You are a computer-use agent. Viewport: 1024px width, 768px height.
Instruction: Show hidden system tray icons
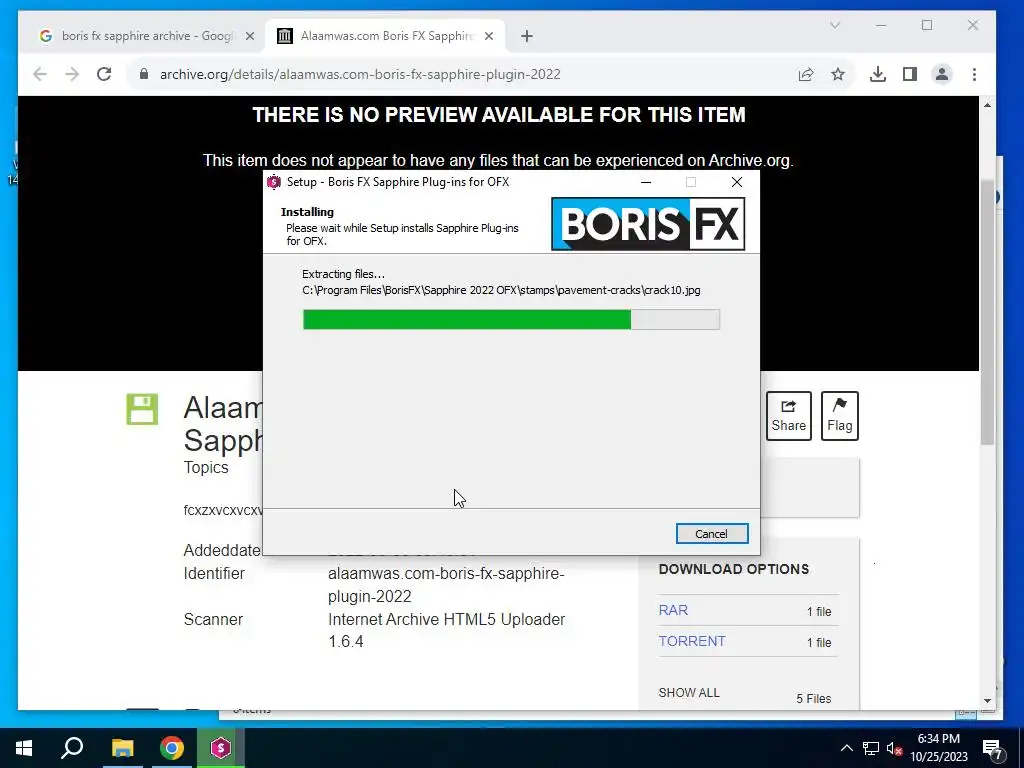click(x=846, y=748)
